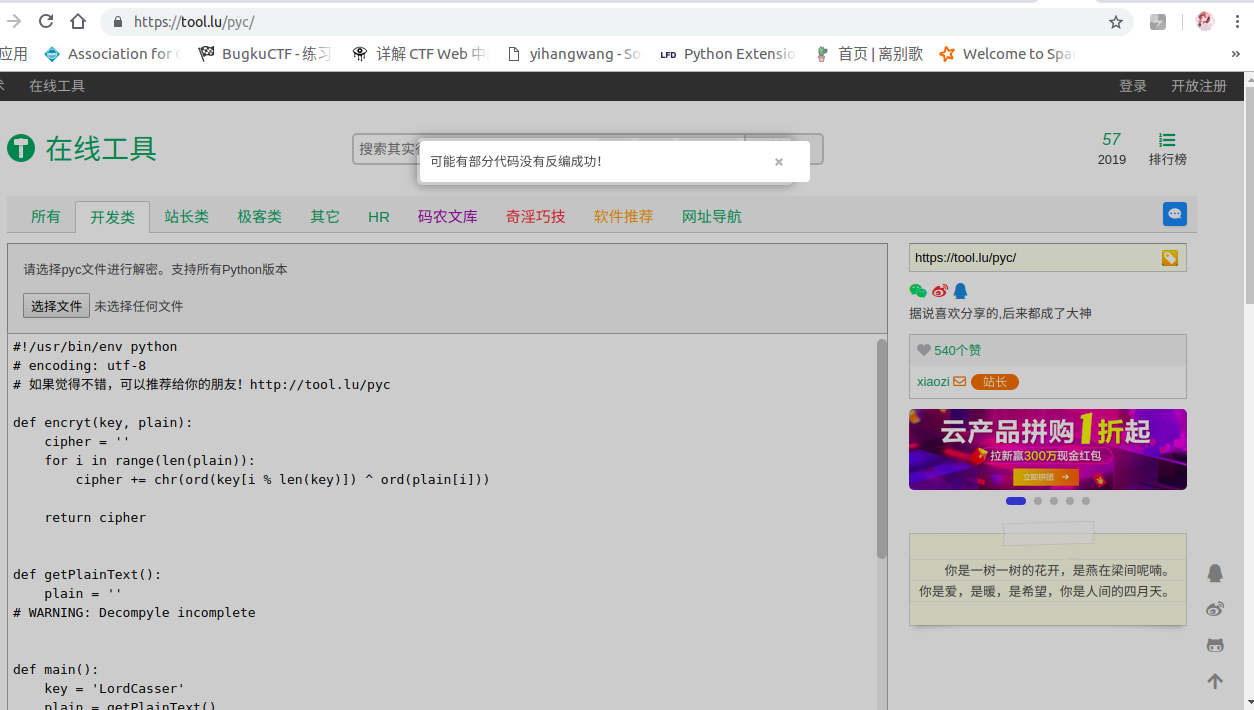1254x710 pixels.
Task: Click the back-to-top arrow icon
Action: pos(1215,681)
